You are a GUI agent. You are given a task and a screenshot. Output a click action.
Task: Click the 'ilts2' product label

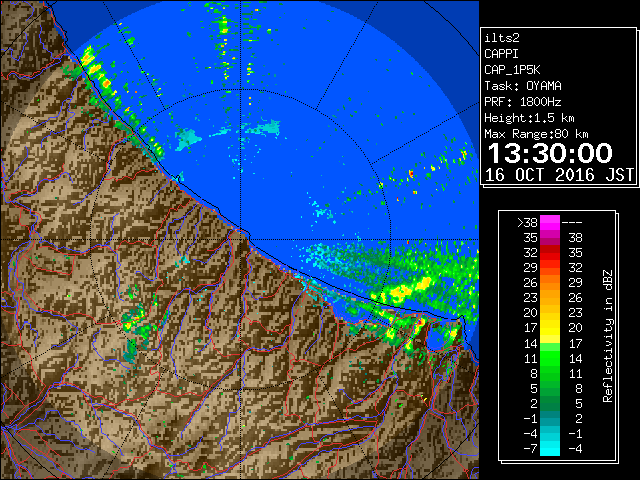(502, 38)
